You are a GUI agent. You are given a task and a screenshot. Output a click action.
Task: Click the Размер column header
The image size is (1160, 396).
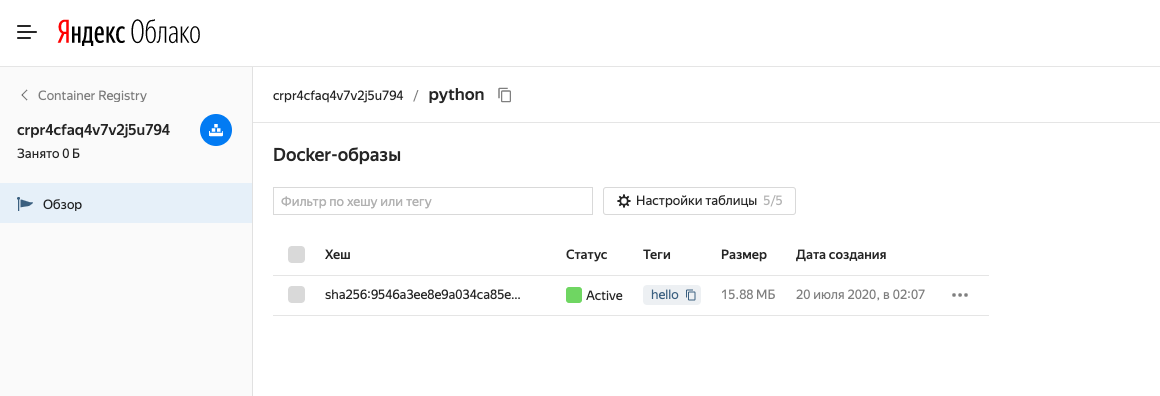[743, 255]
